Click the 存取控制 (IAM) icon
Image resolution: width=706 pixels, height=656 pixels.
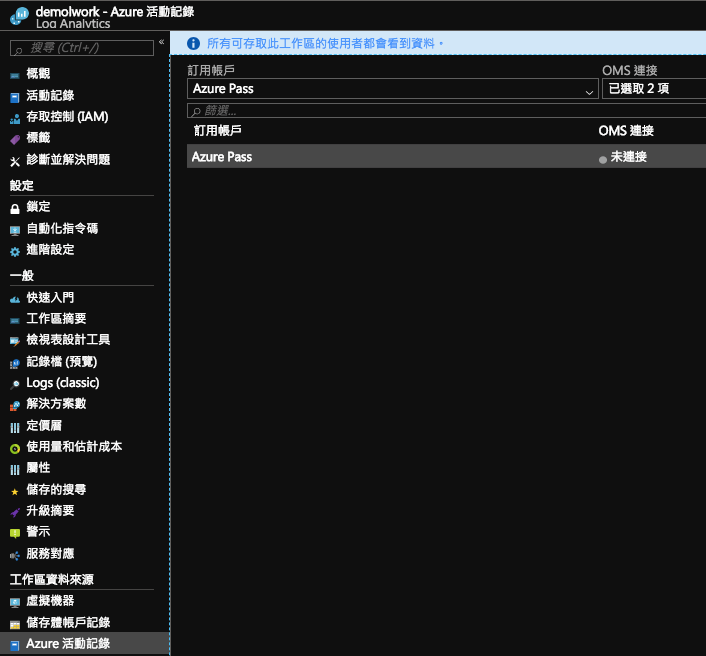tap(15, 119)
